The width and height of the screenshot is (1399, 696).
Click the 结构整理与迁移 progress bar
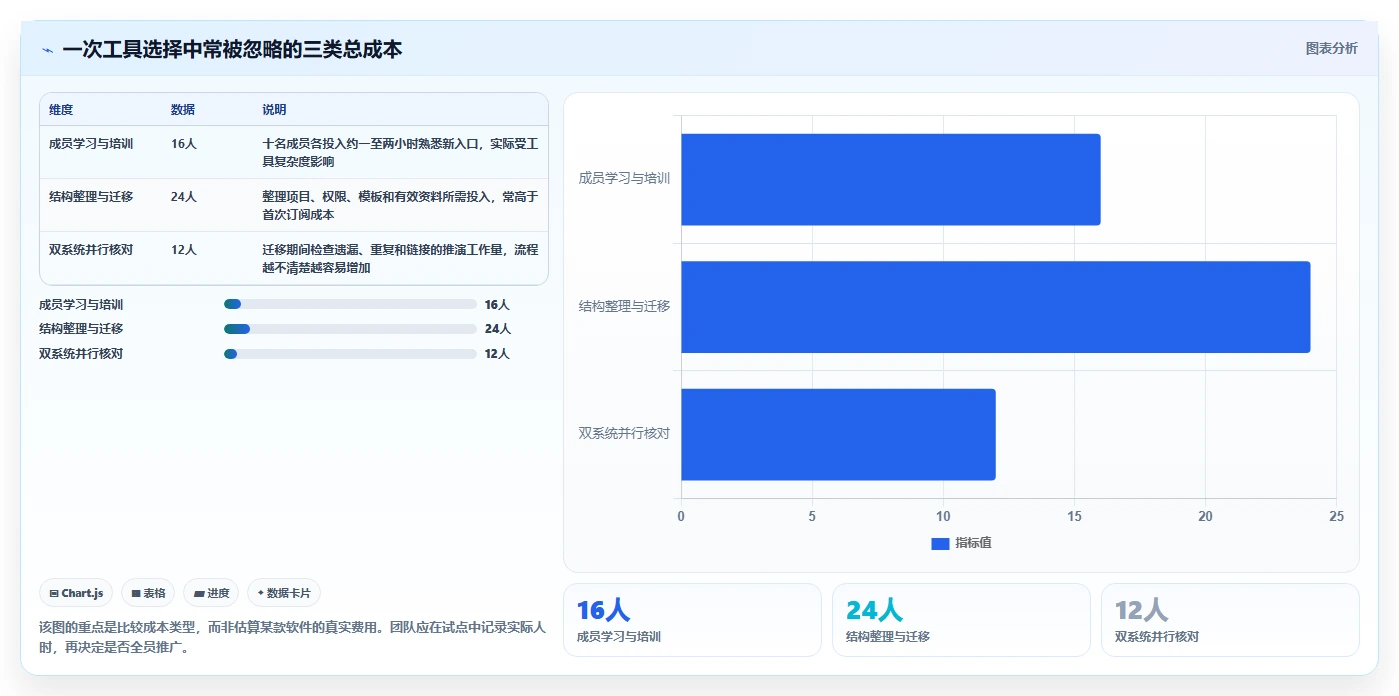(350, 329)
